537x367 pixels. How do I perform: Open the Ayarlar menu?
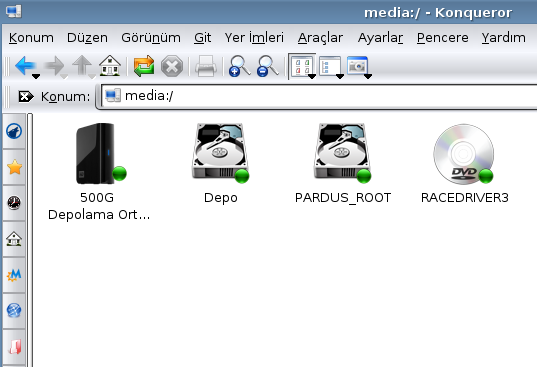click(380, 38)
